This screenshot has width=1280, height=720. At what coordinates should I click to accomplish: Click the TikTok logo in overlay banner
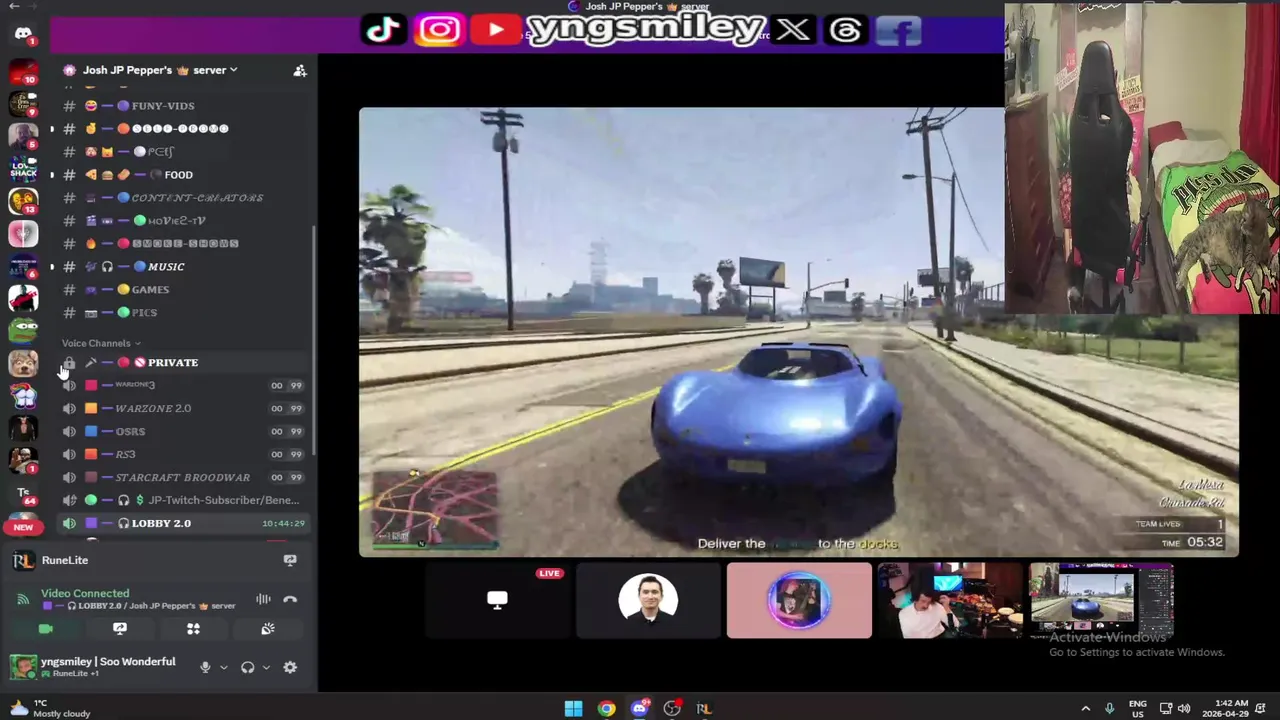click(x=383, y=30)
